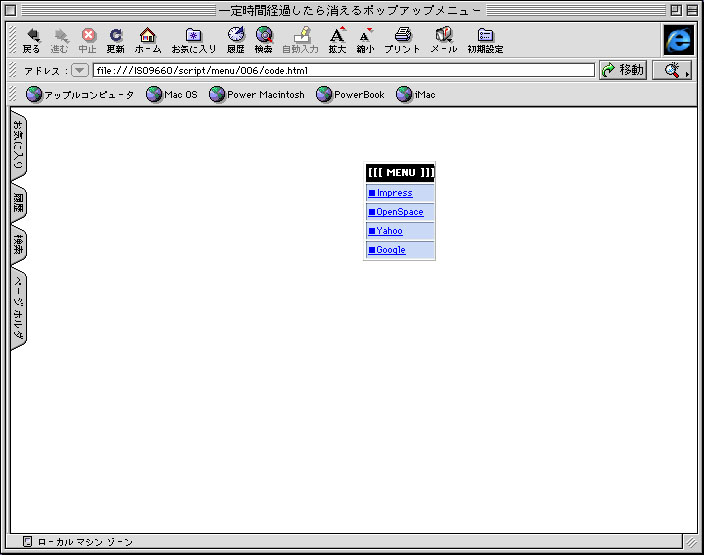Screen dimensions: 704x555
Task: Click the Internet Explorer logo icon
Action: click(x=678, y=40)
